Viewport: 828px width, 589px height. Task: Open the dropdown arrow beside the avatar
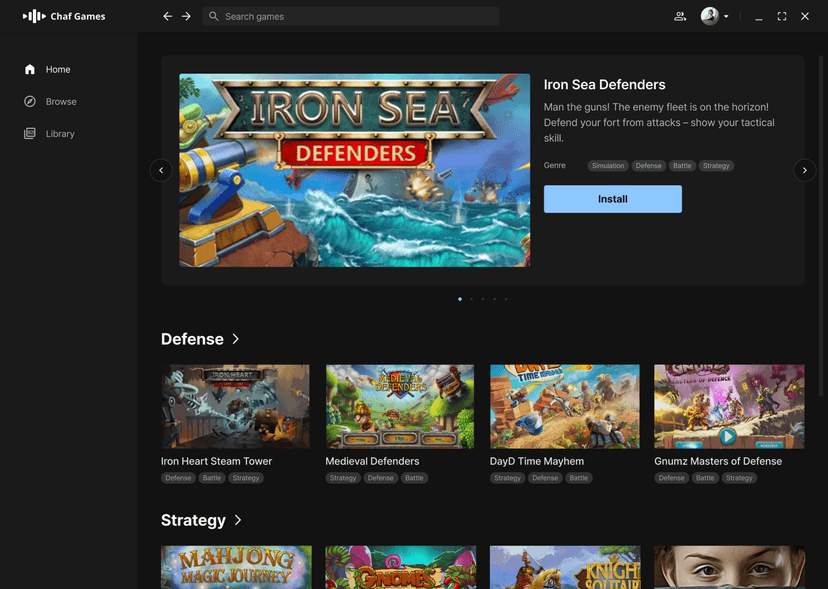(x=726, y=16)
